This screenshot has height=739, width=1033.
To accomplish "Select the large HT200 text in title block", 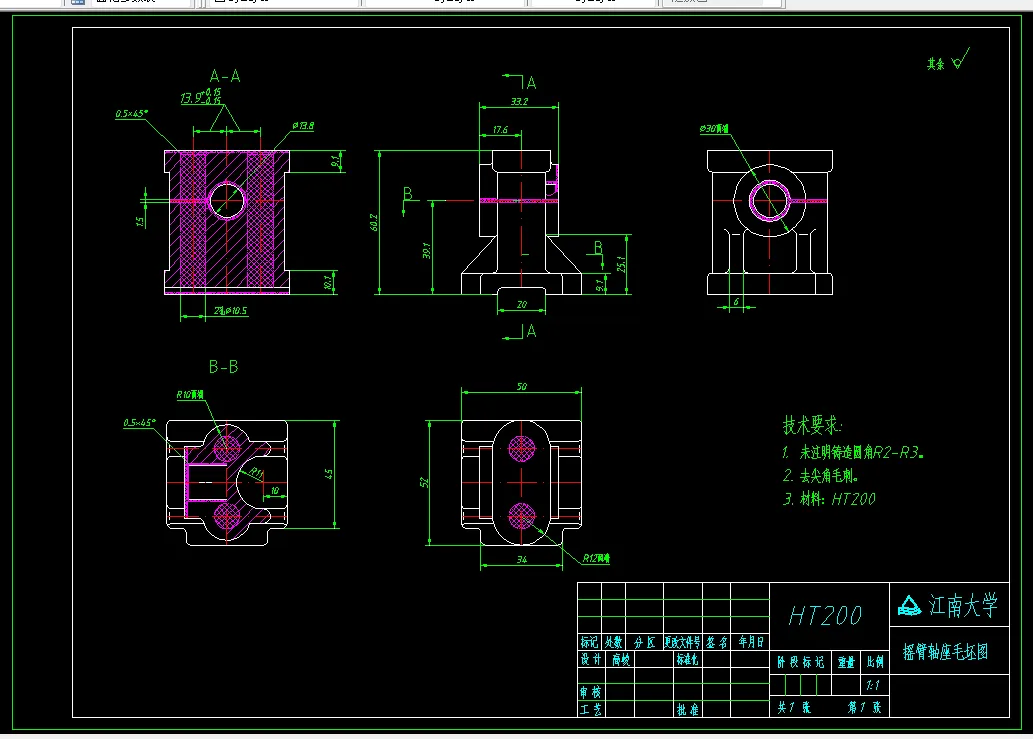I will (825, 616).
